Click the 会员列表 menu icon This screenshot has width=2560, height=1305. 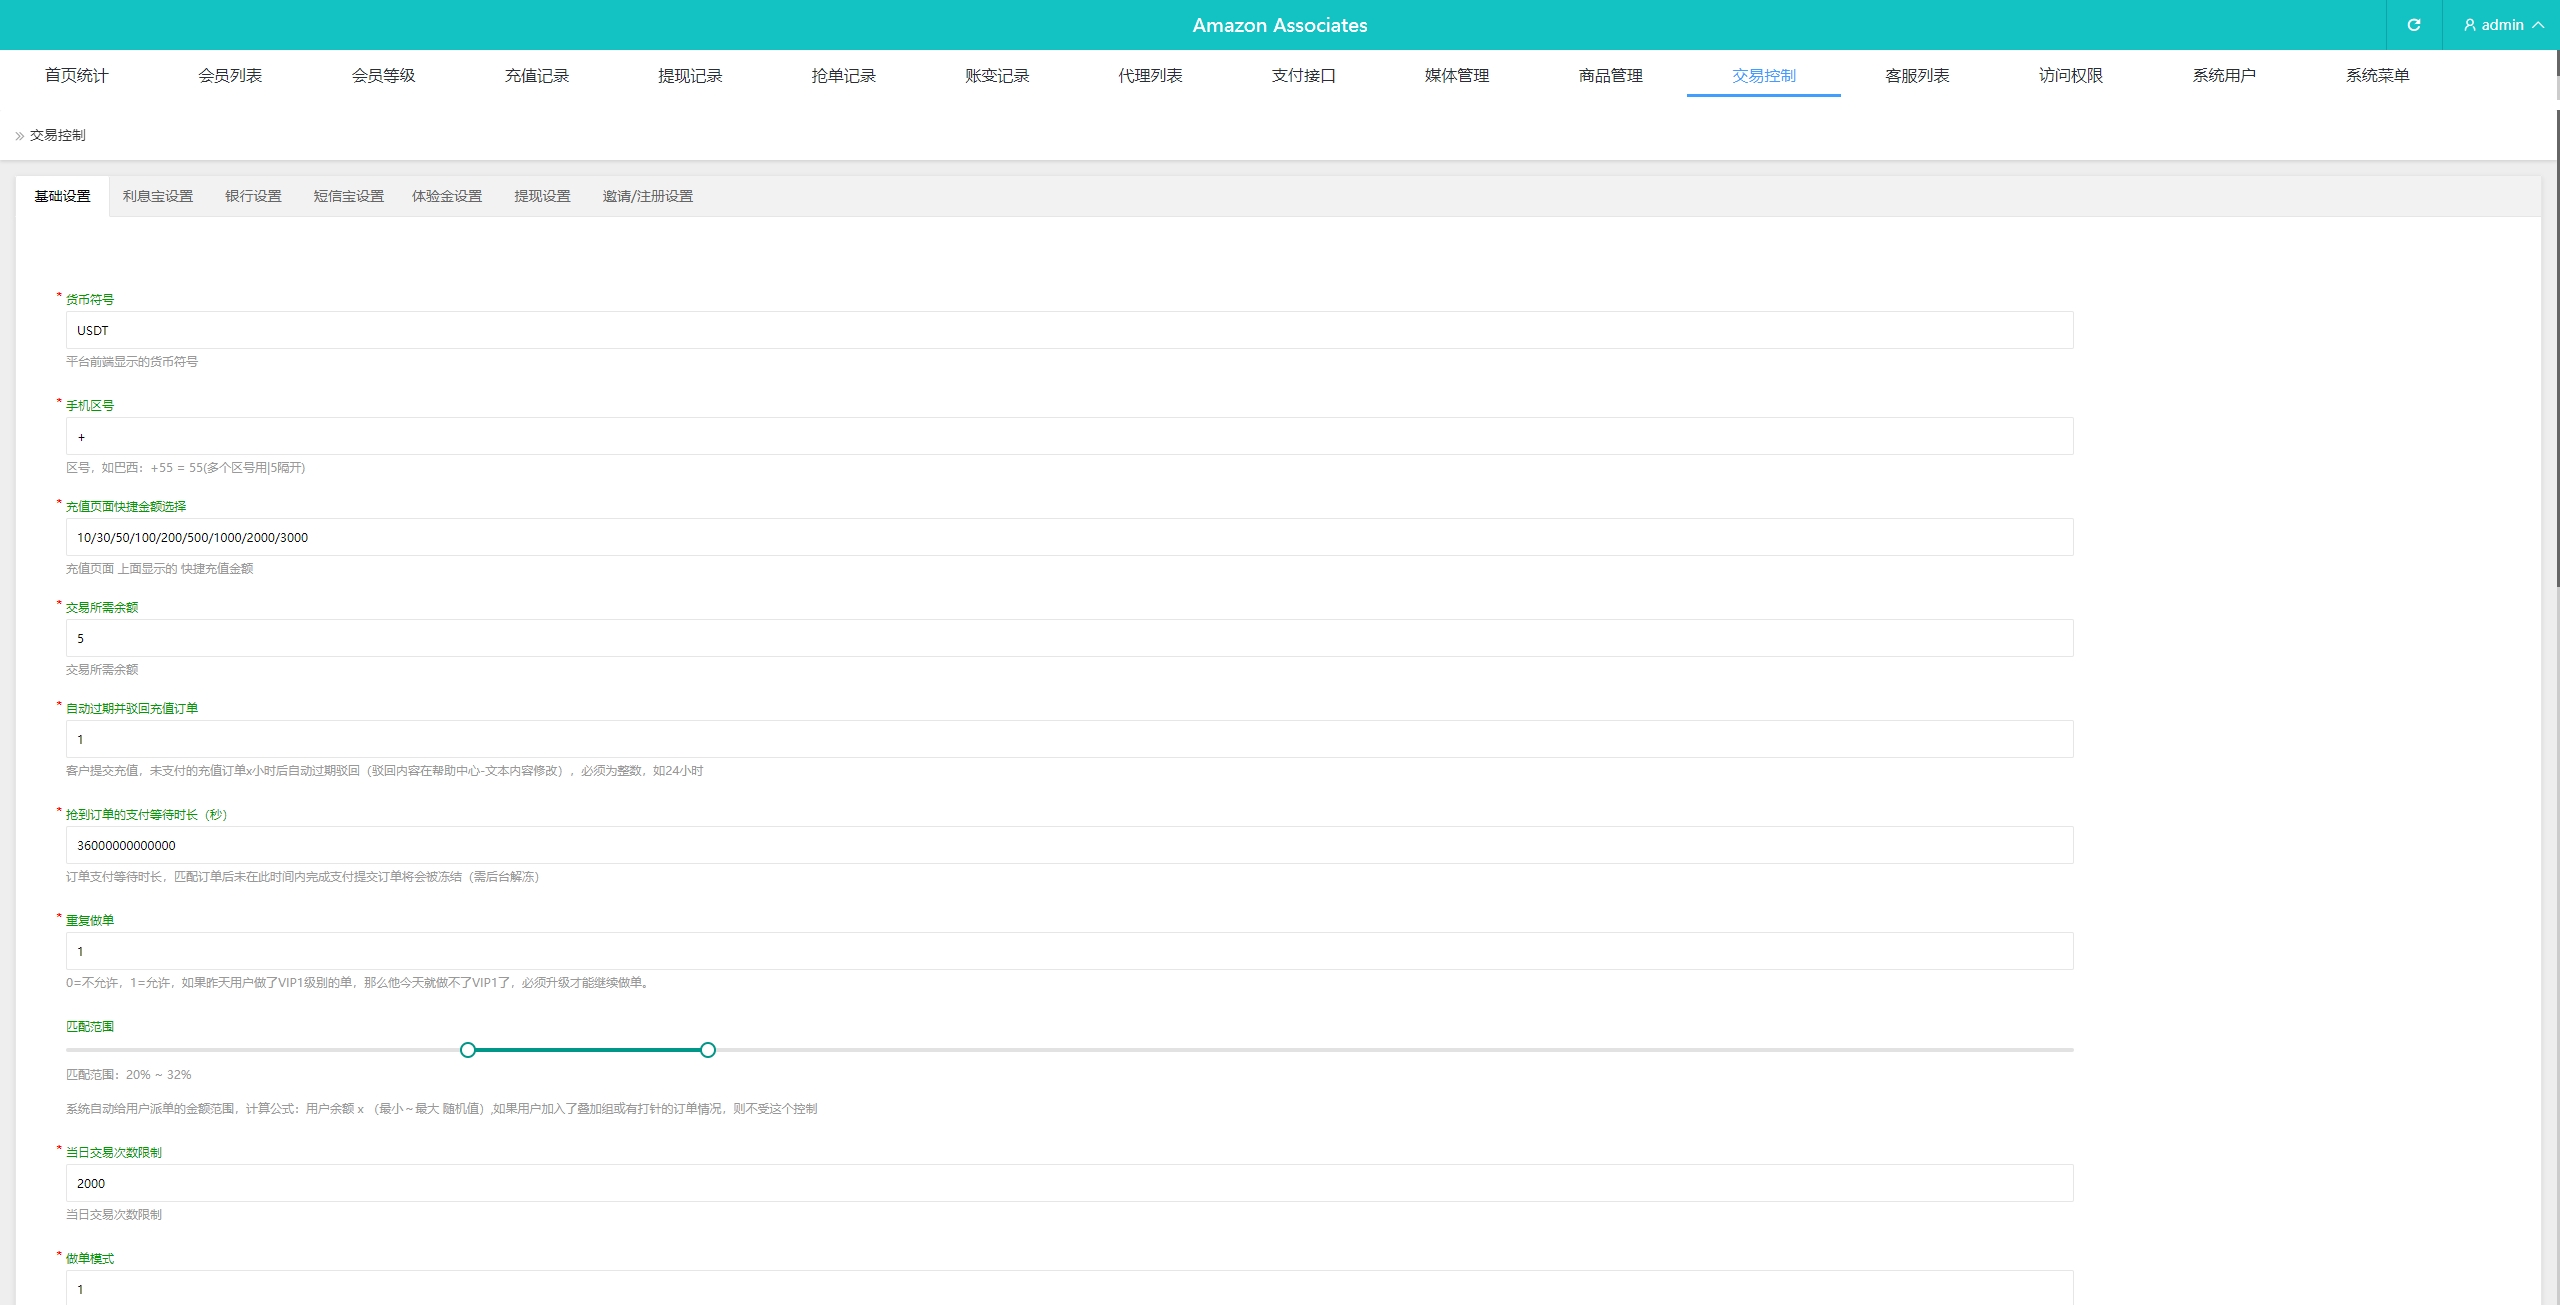coord(228,75)
